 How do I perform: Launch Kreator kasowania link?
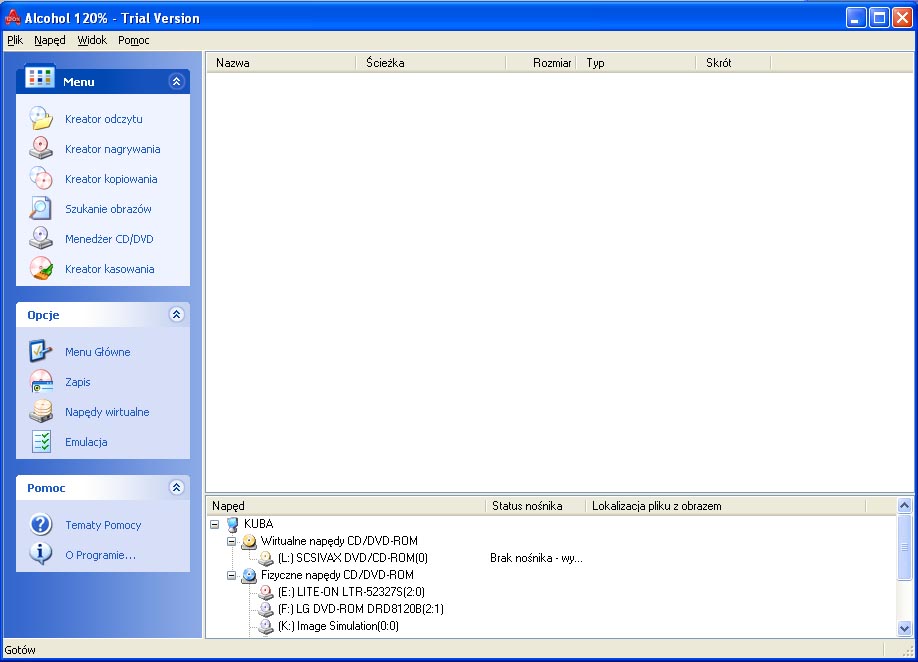(x=109, y=269)
